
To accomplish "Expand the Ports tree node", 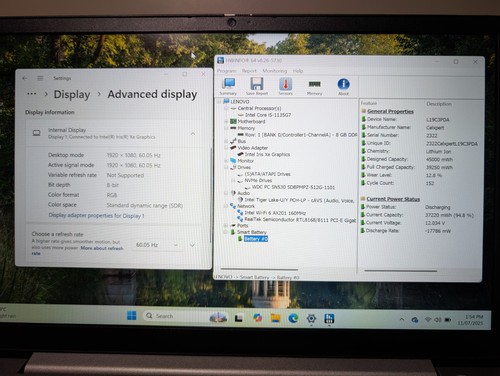I will (226, 225).
